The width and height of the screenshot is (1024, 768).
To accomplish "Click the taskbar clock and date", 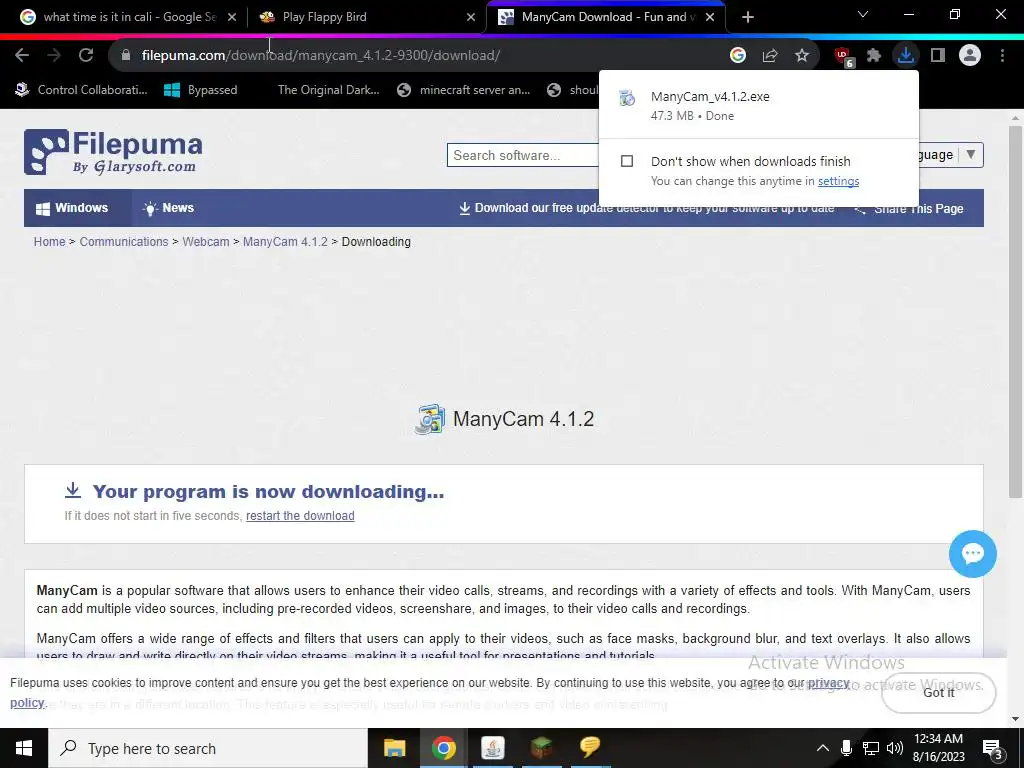I will pyautogui.click(x=938, y=748).
